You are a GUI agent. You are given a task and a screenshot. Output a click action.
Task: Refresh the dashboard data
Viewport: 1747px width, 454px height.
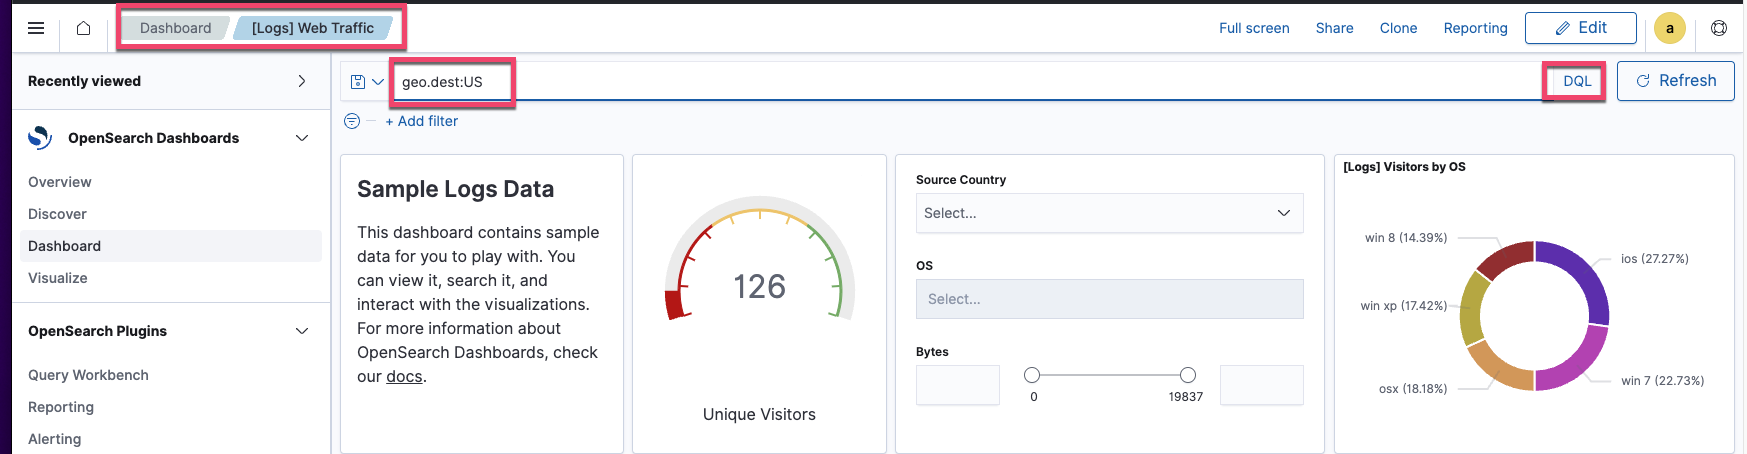coord(1676,81)
